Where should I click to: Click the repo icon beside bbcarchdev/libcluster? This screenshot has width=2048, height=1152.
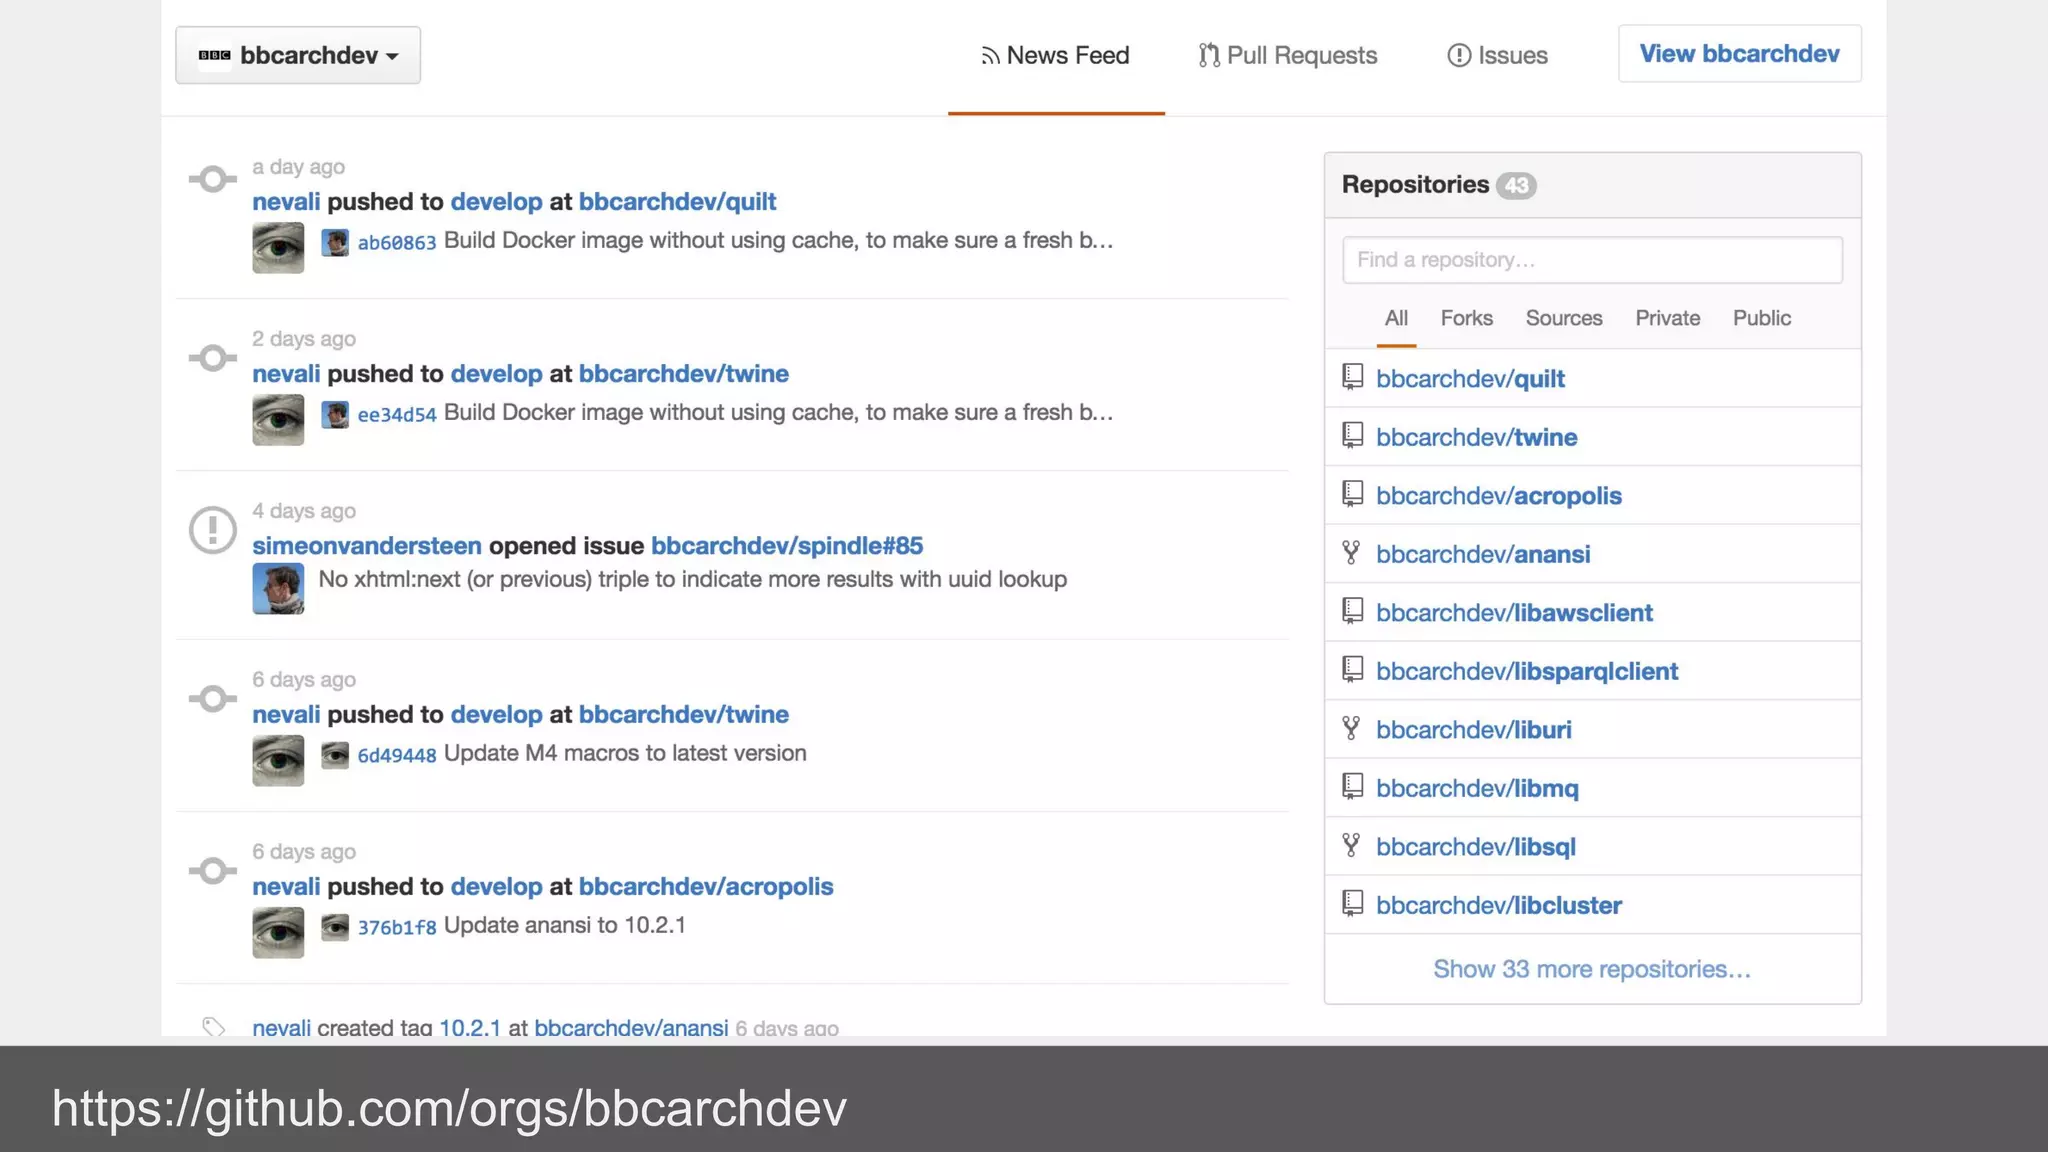point(1352,903)
